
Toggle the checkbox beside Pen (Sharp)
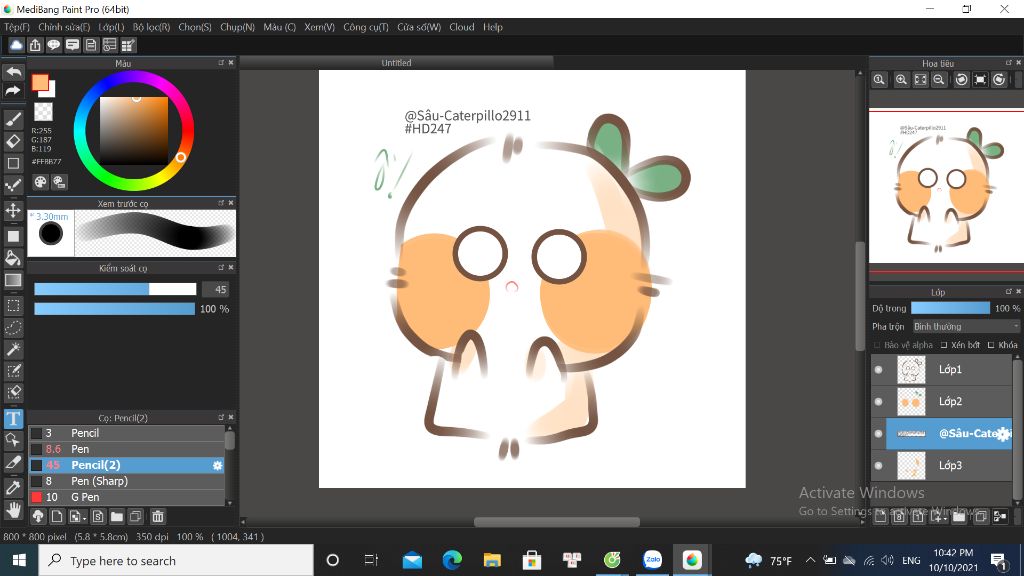pos(37,481)
